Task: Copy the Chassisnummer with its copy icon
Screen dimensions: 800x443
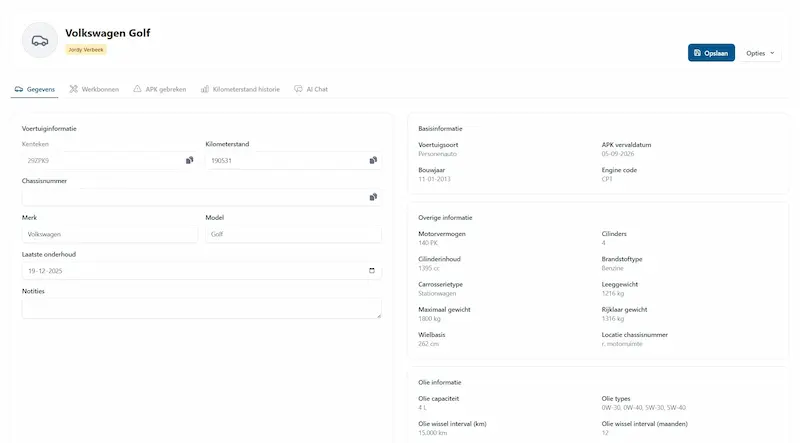Action: pos(373,197)
